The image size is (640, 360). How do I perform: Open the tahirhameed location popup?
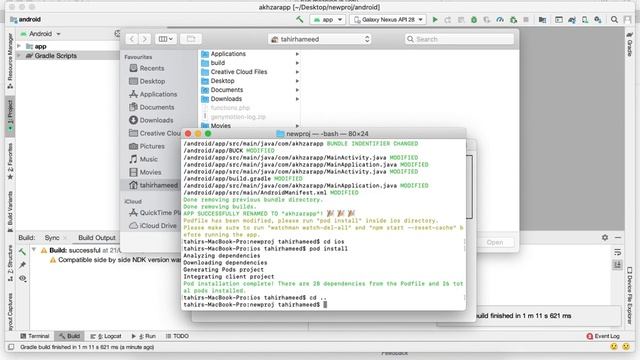320,39
